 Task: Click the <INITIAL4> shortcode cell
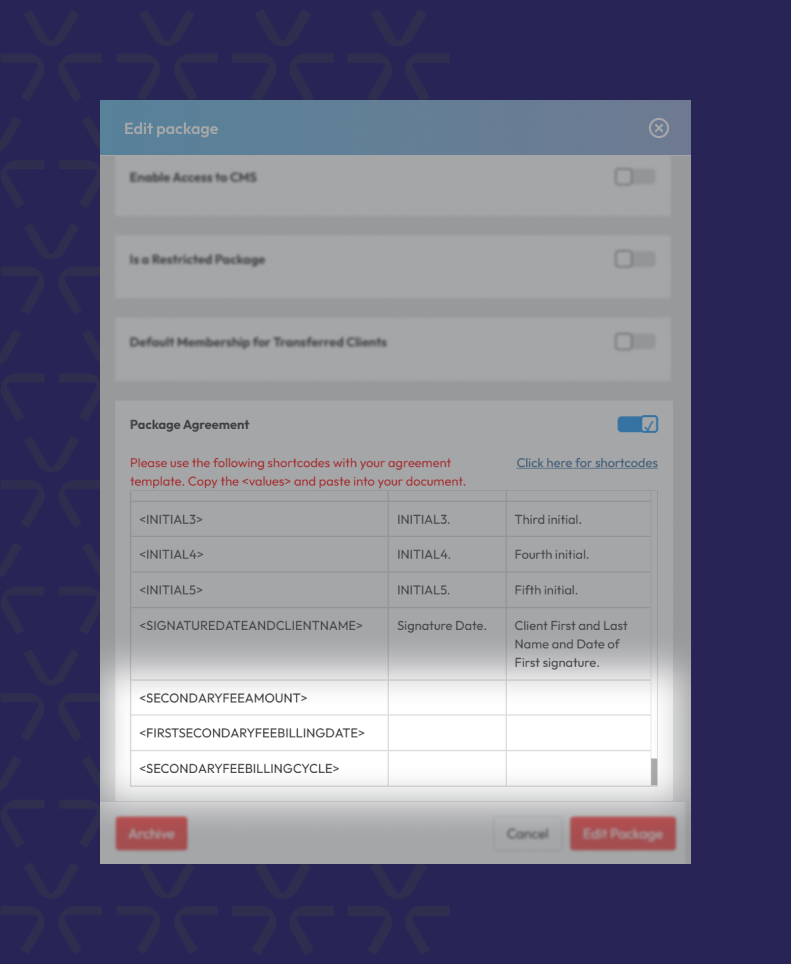point(171,554)
